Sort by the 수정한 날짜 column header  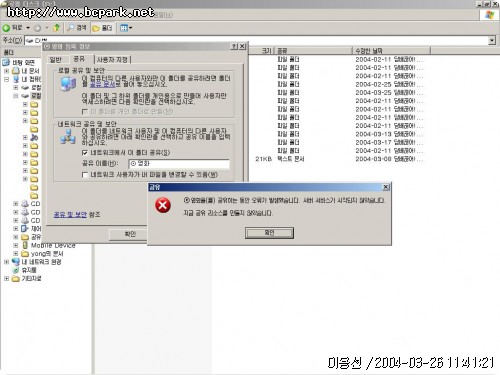click(x=391, y=51)
